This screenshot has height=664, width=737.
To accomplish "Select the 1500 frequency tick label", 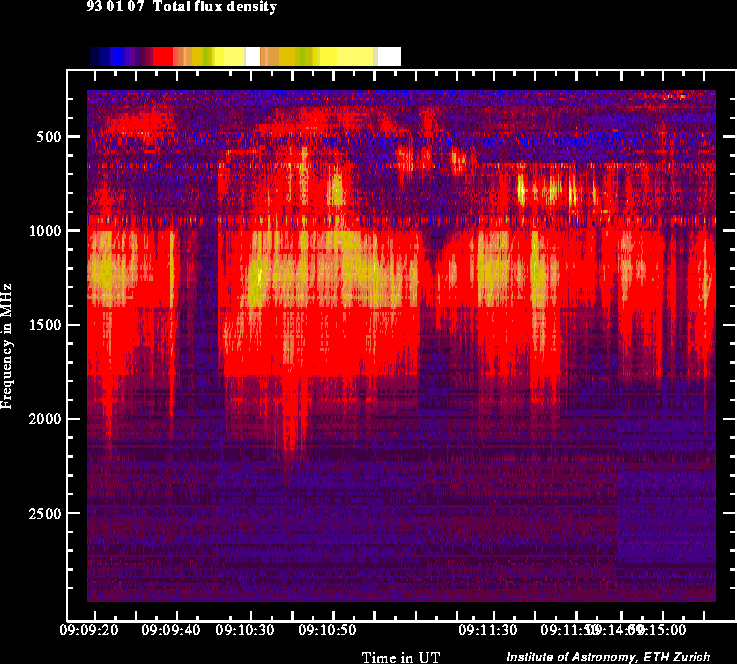I will coord(45,325).
